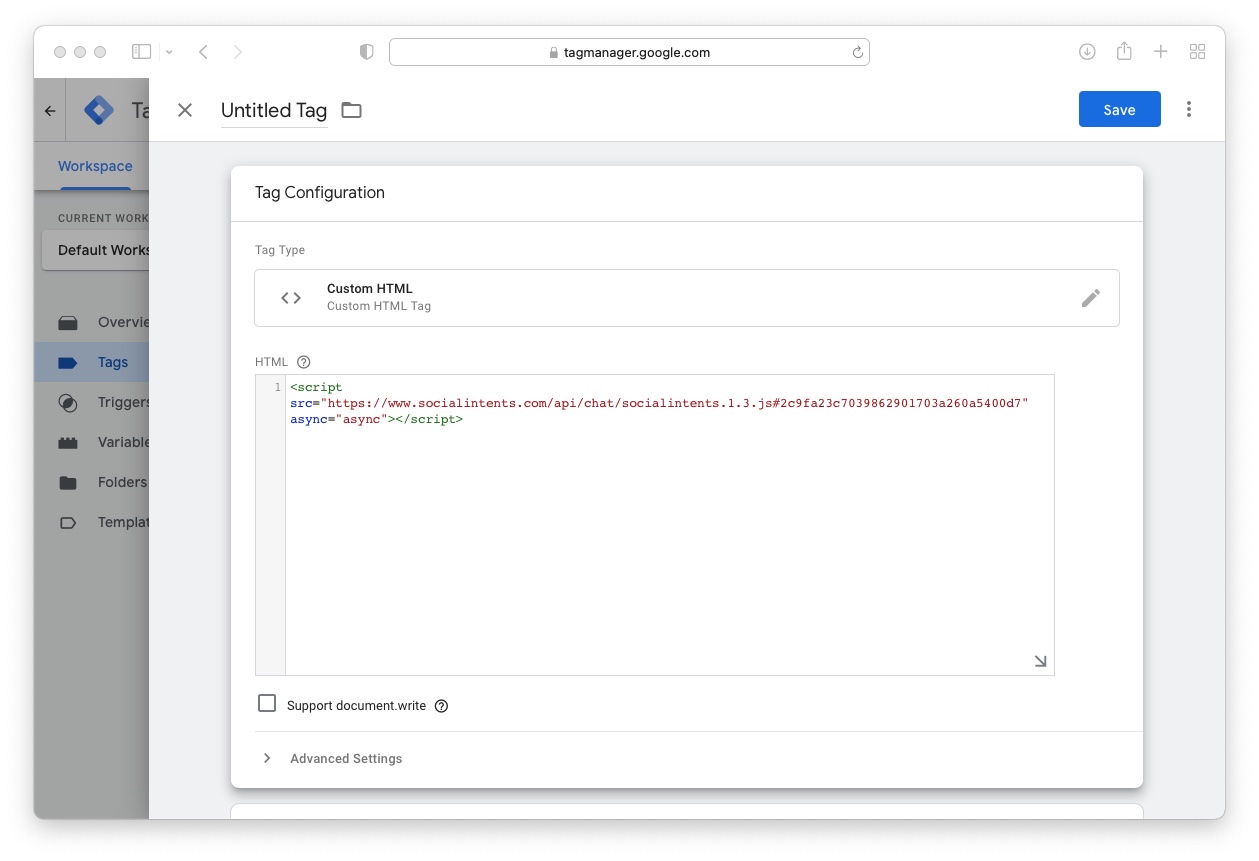1259x861 pixels.
Task: Close the tag editor with the X
Action: click(x=185, y=110)
